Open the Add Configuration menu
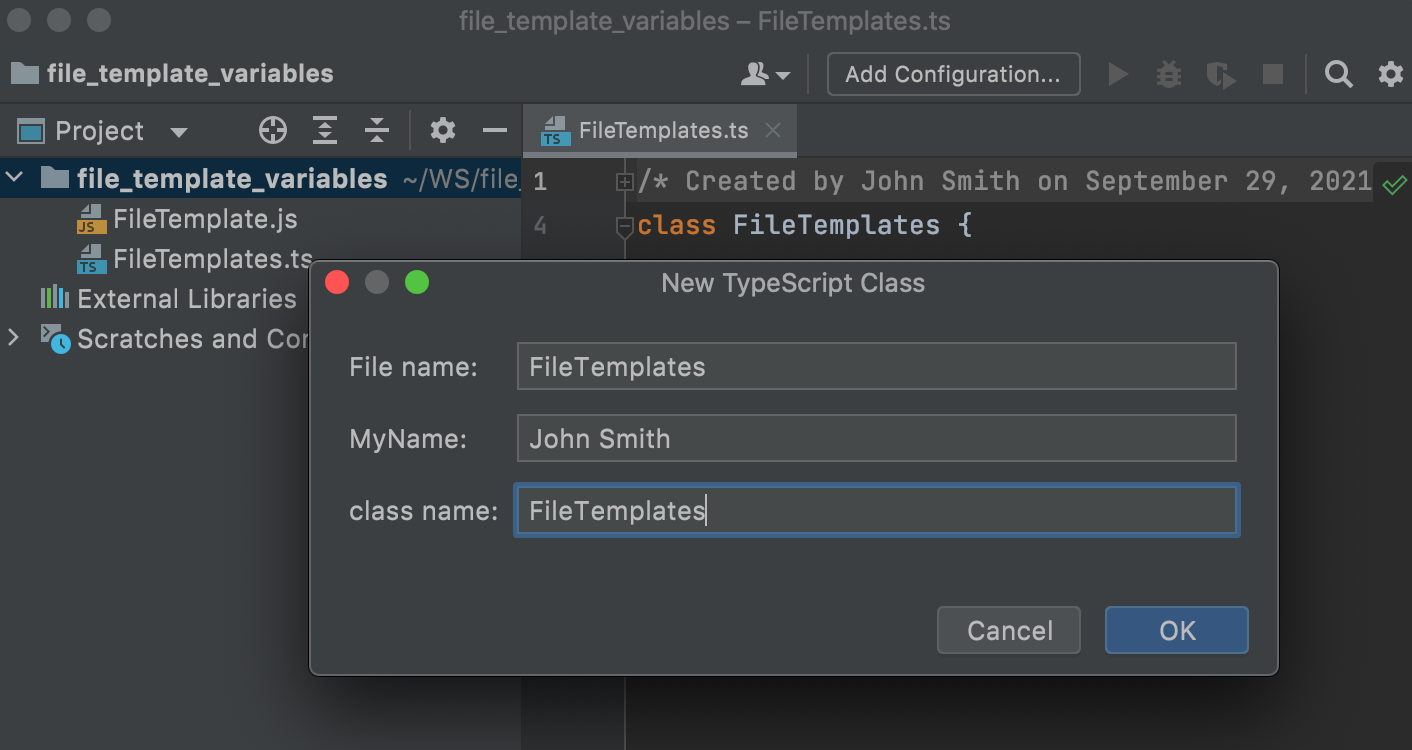 (x=952, y=74)
